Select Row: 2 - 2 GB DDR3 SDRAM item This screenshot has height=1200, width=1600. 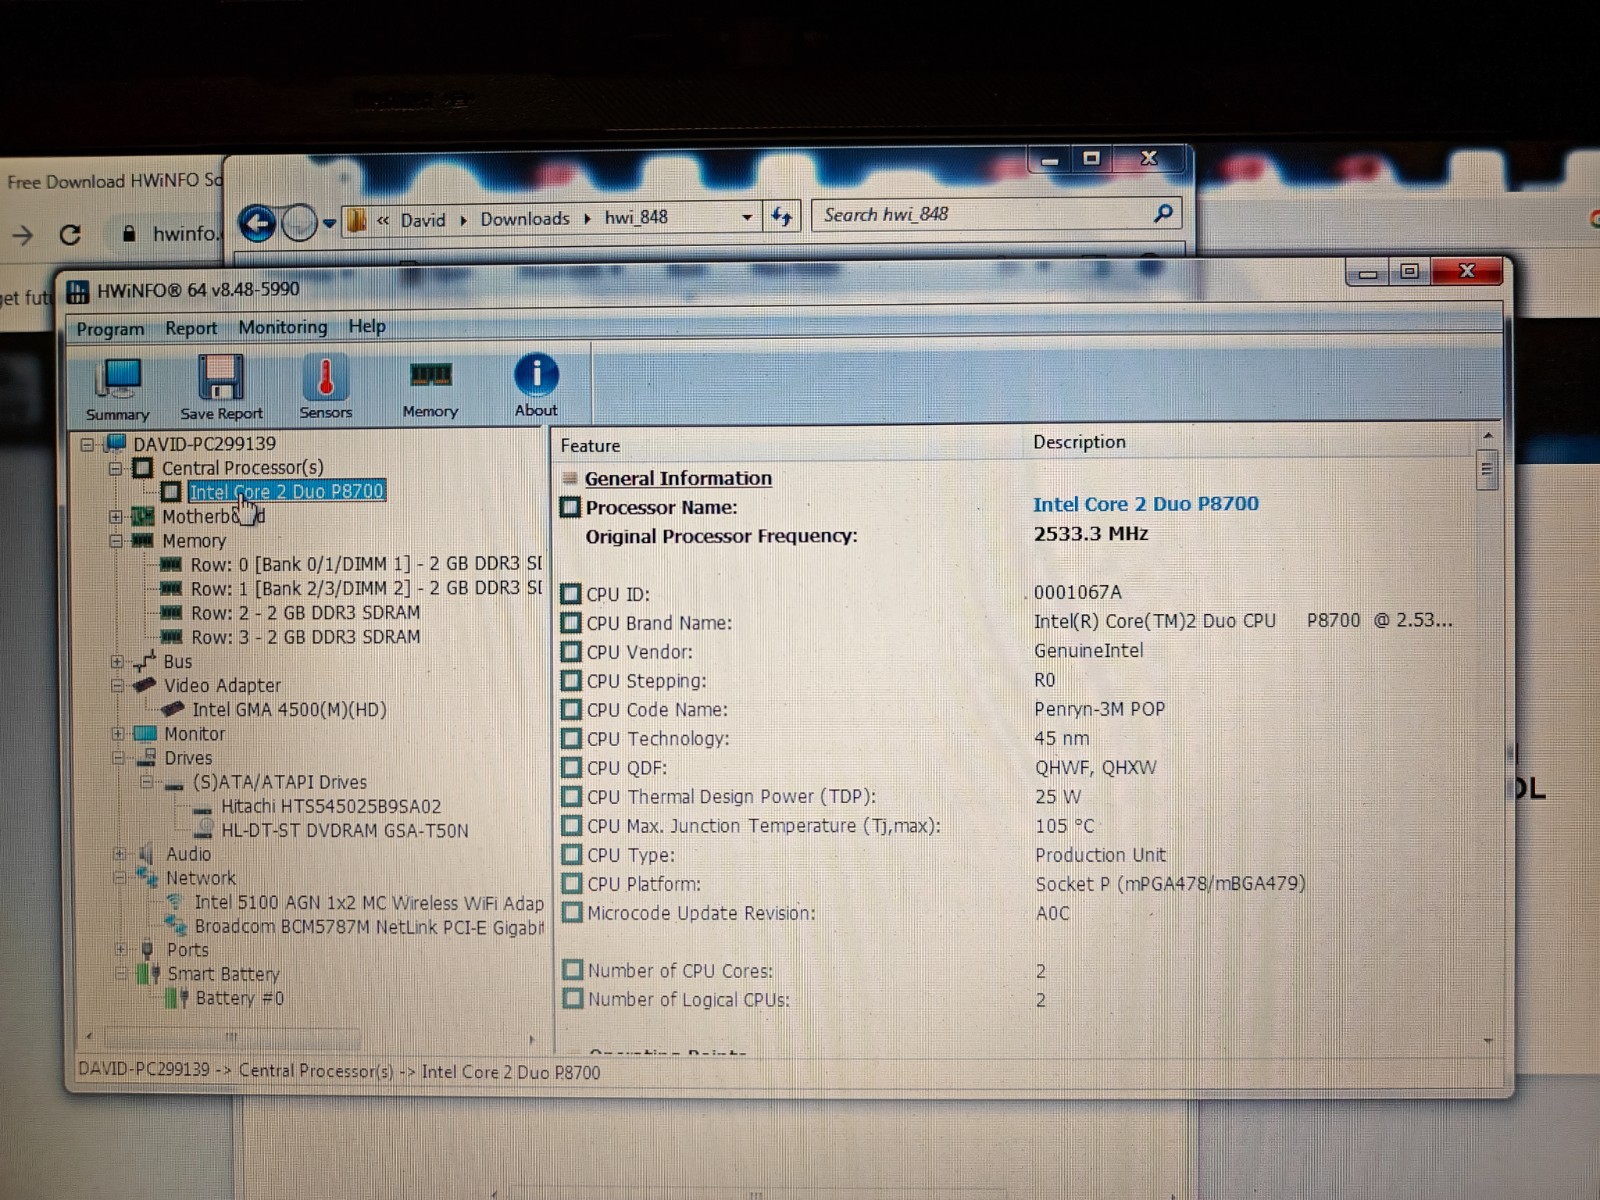(x=305, y=612)
